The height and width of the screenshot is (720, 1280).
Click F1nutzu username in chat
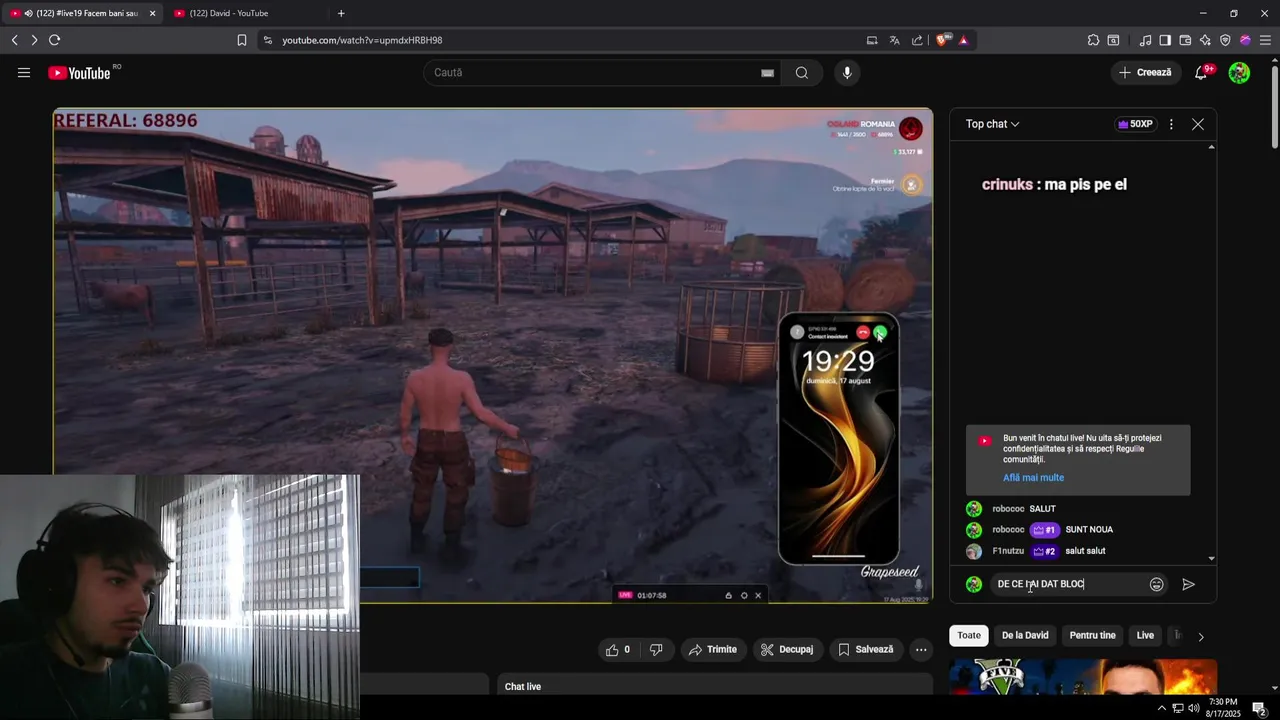pyautogui.click(x=1008, y=551)
